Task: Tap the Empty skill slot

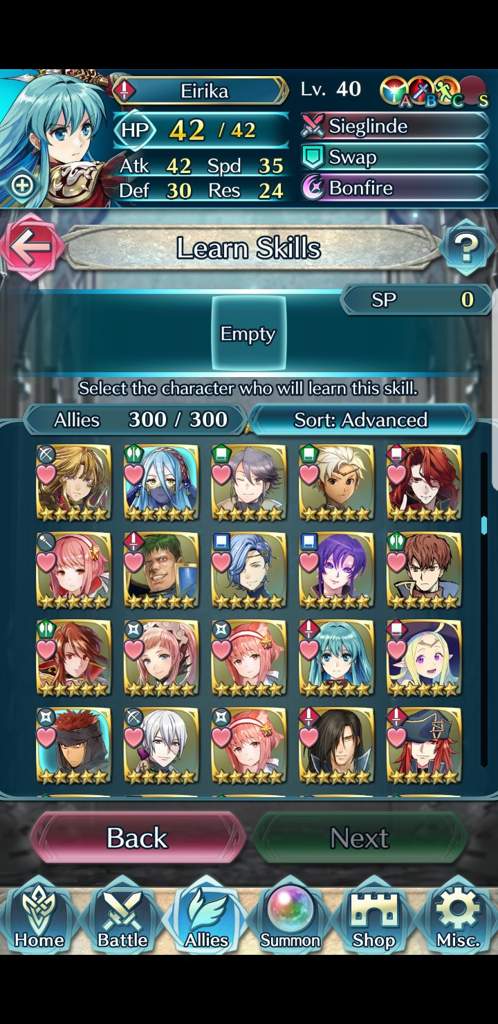Action: 248,334
